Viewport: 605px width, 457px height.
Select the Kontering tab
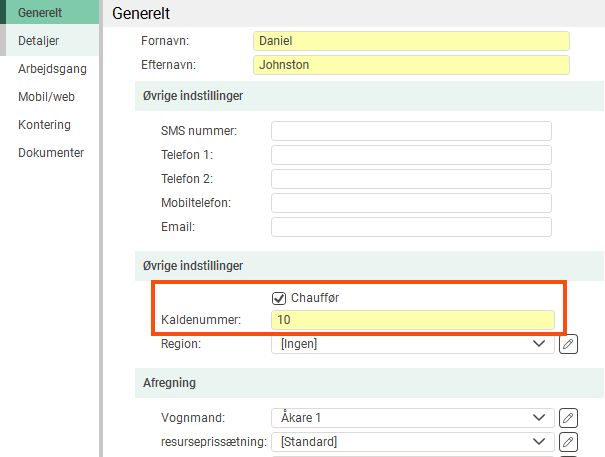coord(44,125)
